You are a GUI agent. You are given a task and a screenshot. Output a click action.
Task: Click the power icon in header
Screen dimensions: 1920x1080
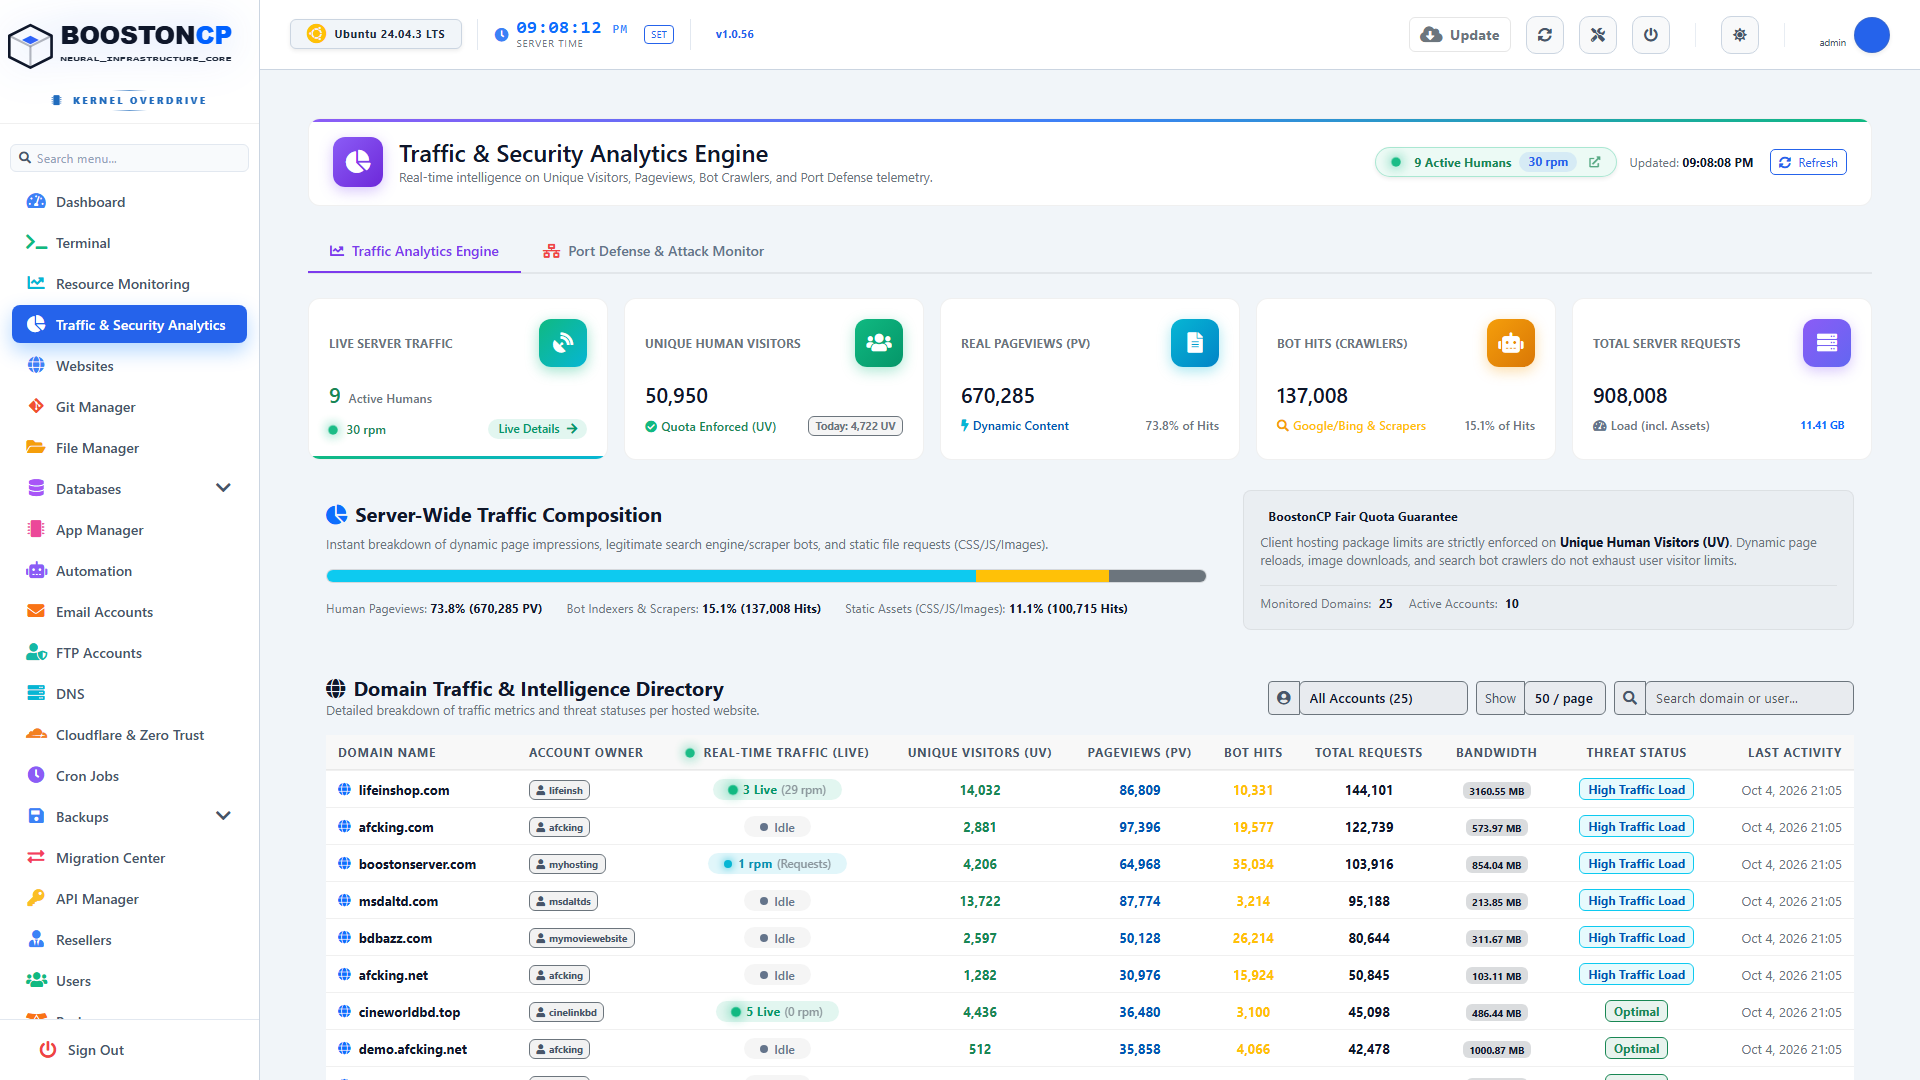tap(1651, 35)
